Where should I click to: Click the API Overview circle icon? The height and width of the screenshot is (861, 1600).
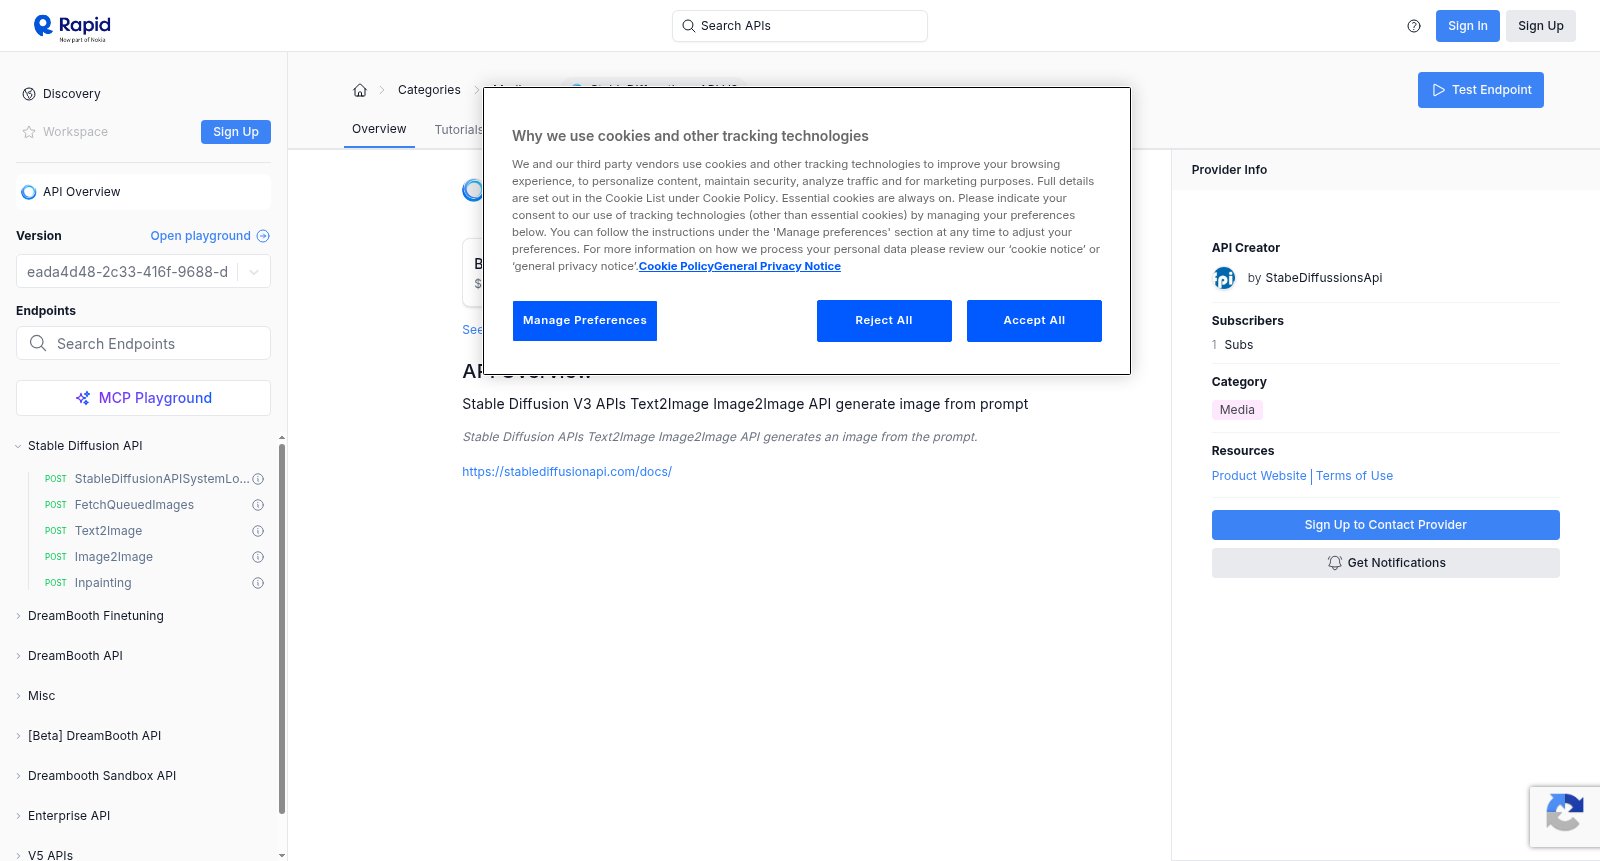click(x=29, y=192)
